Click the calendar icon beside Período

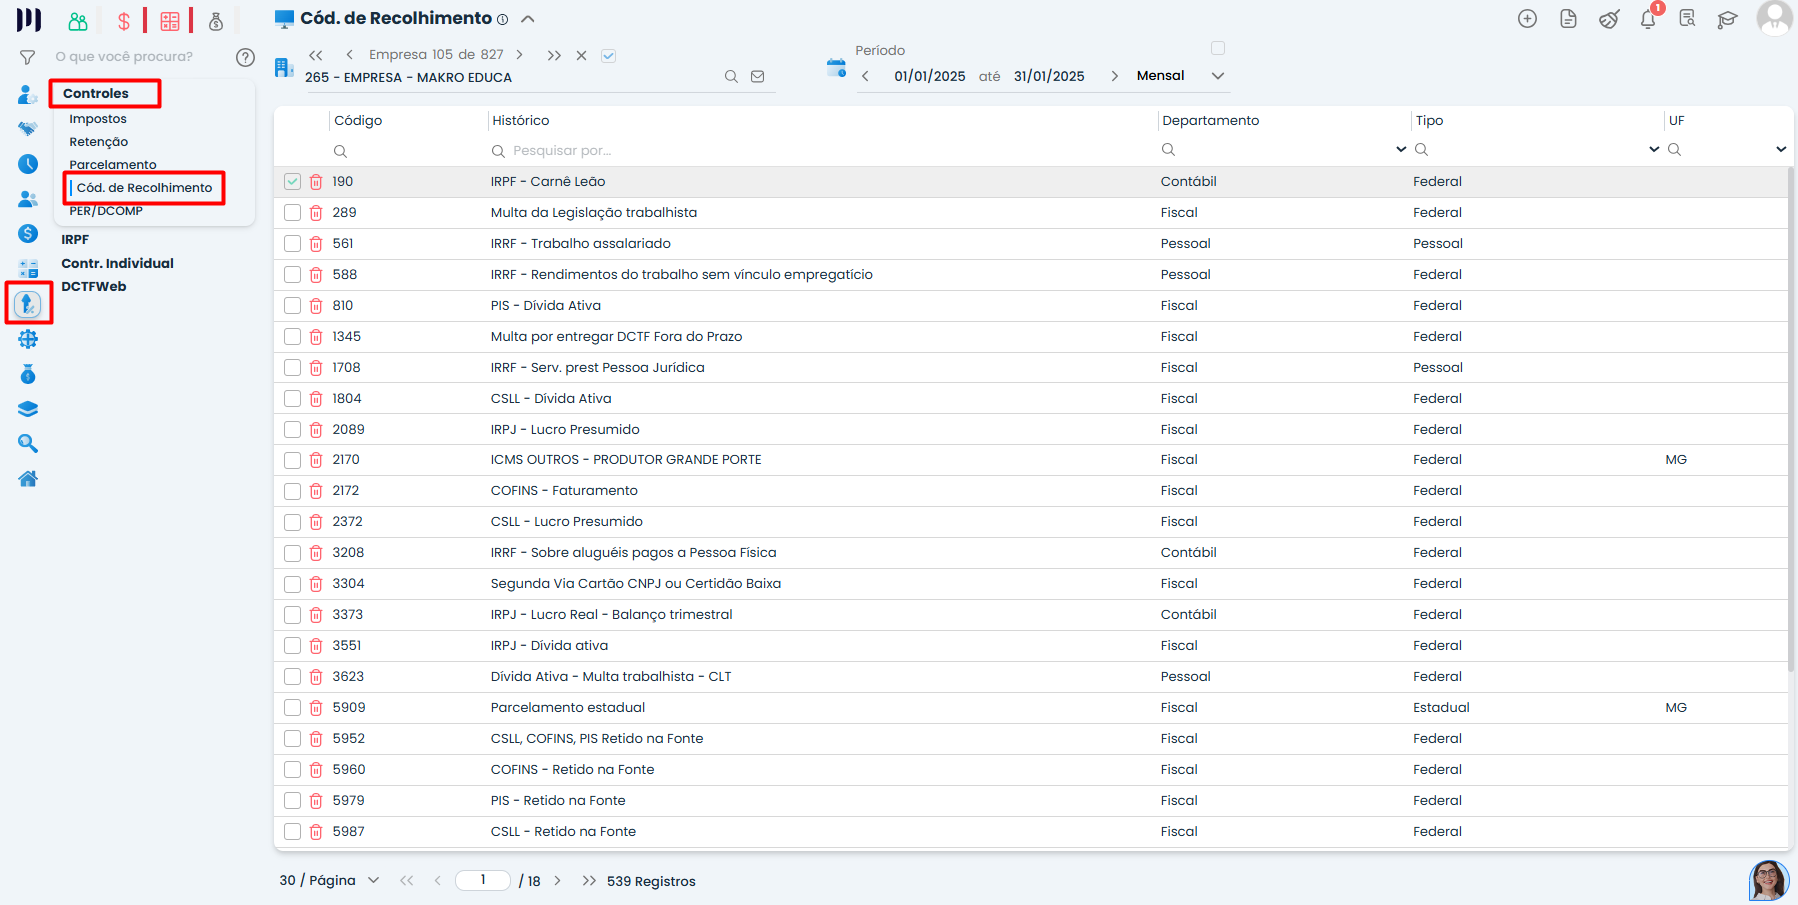pos(836,68)
